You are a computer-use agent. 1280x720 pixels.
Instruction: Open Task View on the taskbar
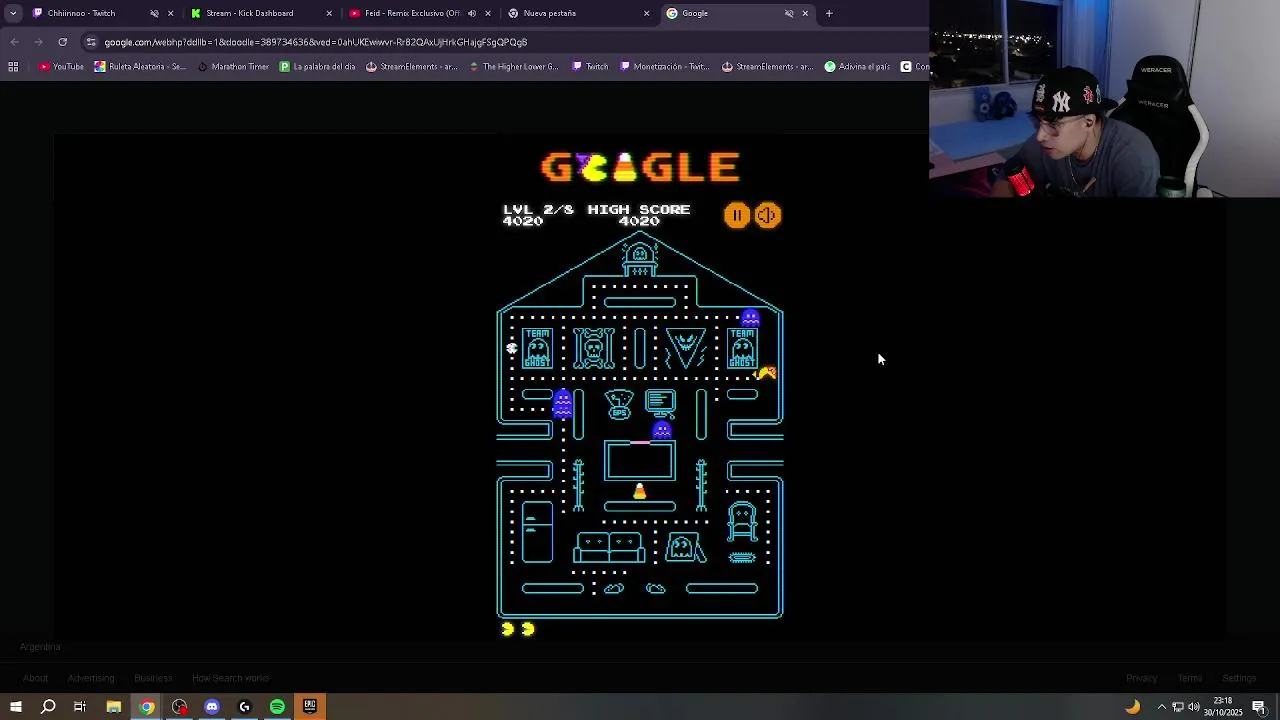click(x=80, y=707)
